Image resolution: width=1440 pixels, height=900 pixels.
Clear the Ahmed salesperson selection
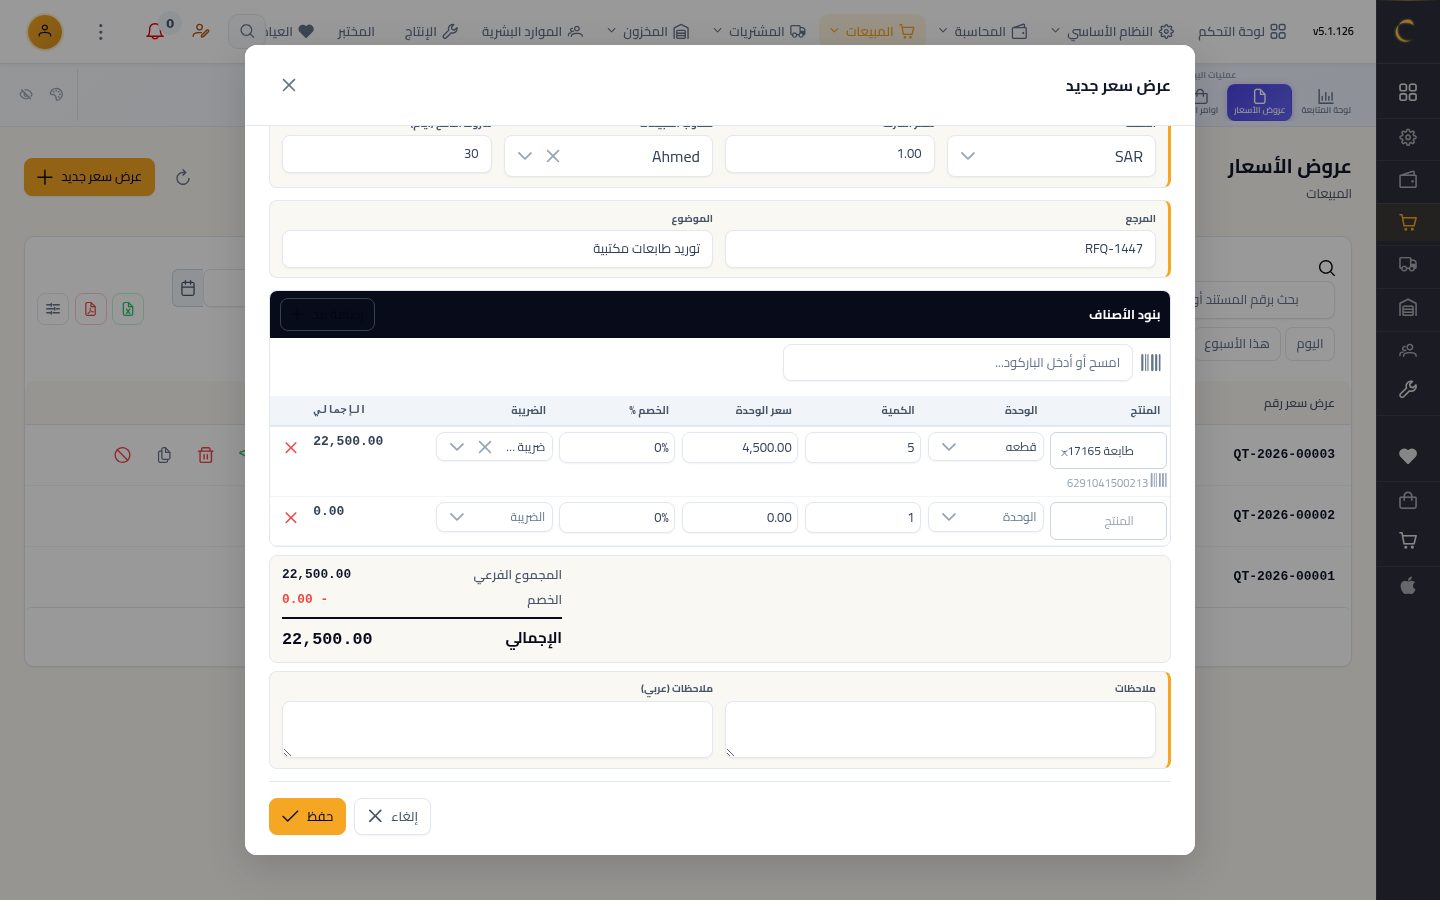point(553,156)
